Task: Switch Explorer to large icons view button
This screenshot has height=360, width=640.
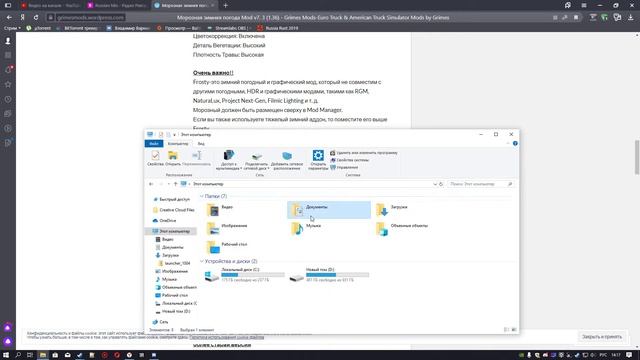Action: coord(514,330)
